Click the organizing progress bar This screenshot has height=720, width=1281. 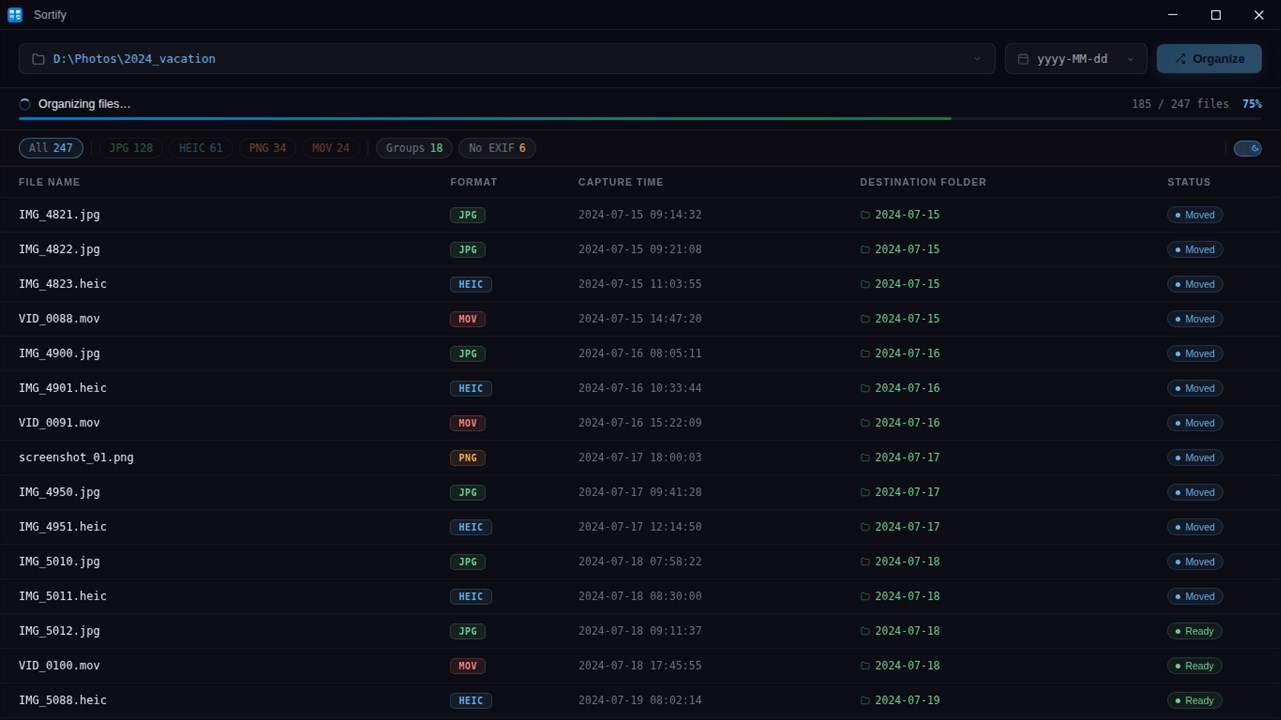(640, 119)
